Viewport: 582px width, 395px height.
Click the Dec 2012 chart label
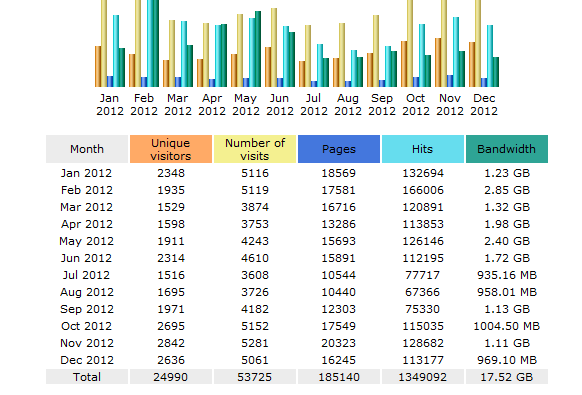[x=484, y=105]
